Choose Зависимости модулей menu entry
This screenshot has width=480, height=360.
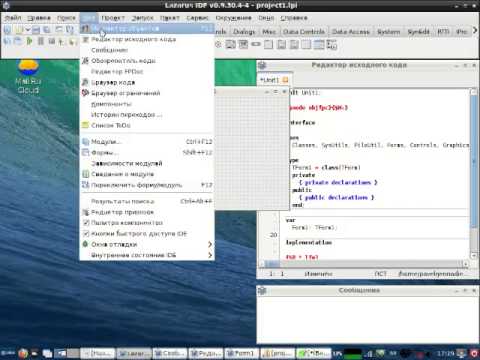point(147,163)
